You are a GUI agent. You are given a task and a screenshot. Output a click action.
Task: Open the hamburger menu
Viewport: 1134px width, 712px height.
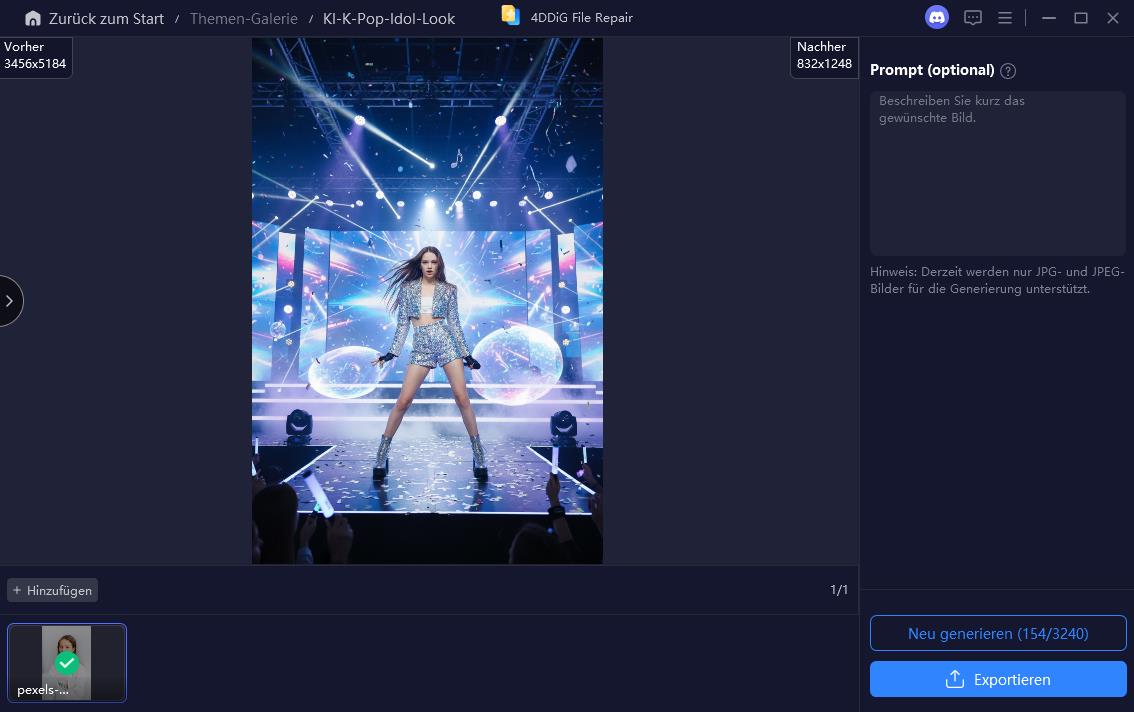tap(1005, 18)
